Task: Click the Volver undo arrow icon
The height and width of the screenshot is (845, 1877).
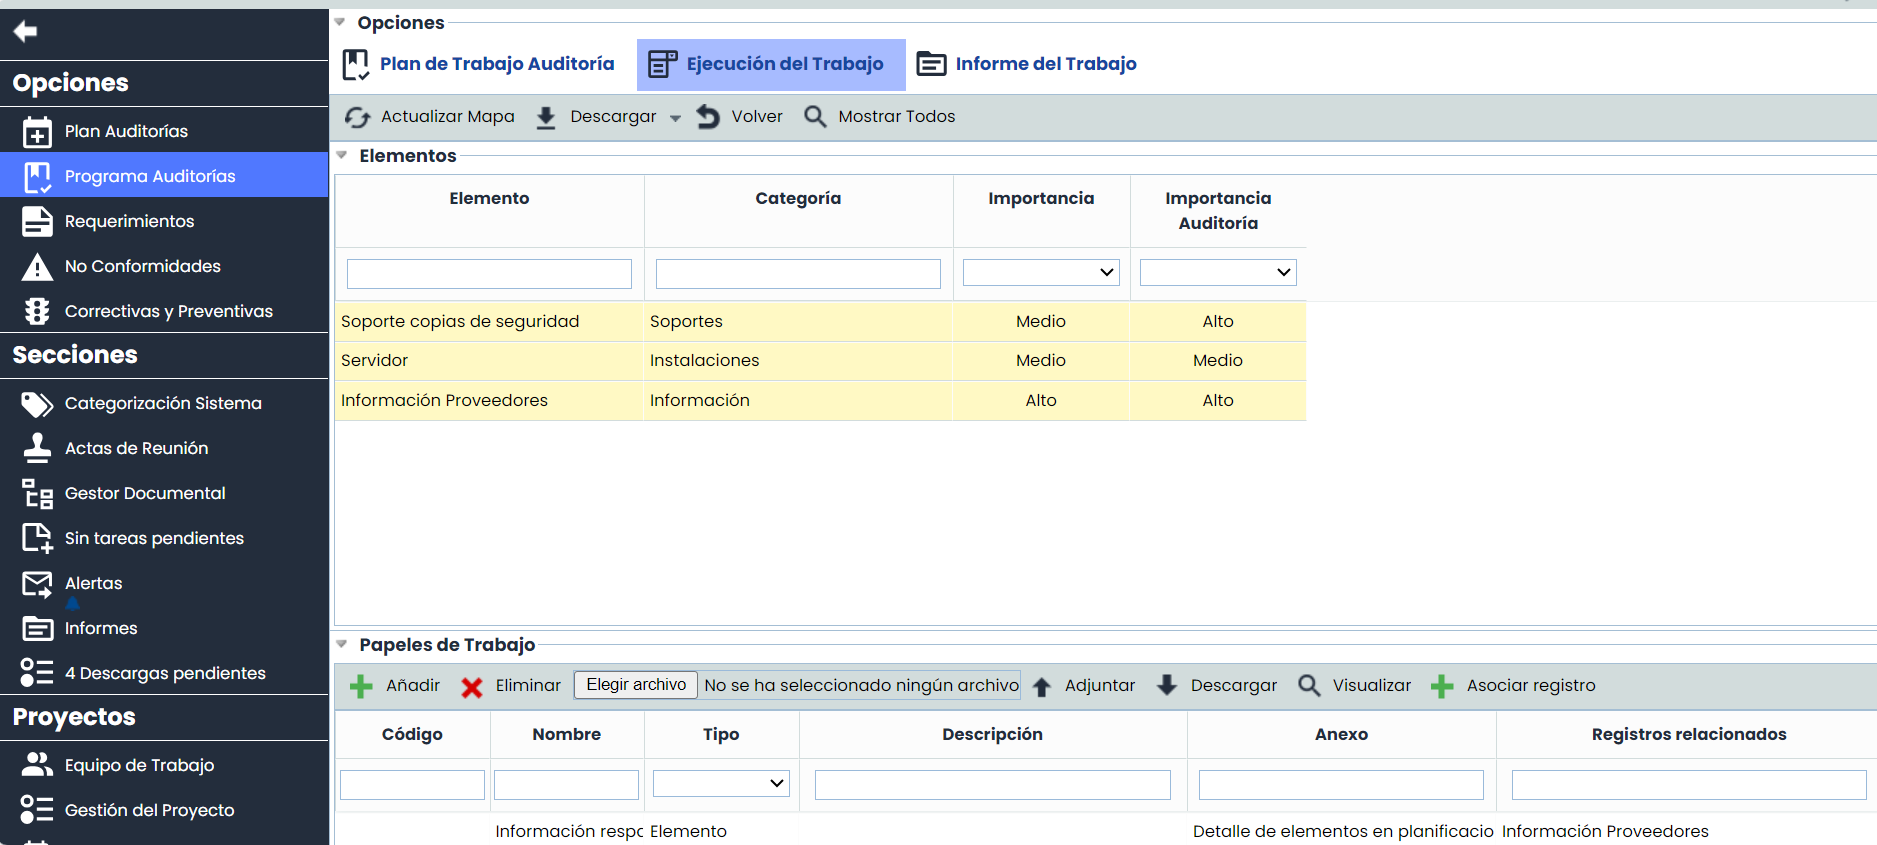Action: 708,117
